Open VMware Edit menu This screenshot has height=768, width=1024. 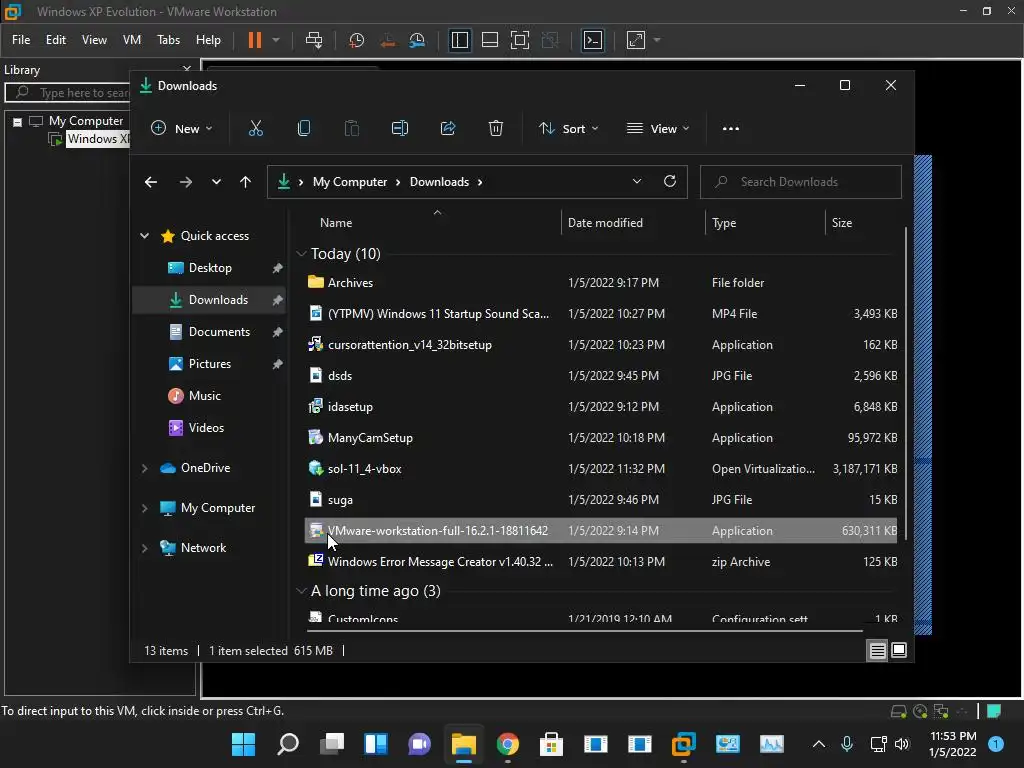[56, 40]
